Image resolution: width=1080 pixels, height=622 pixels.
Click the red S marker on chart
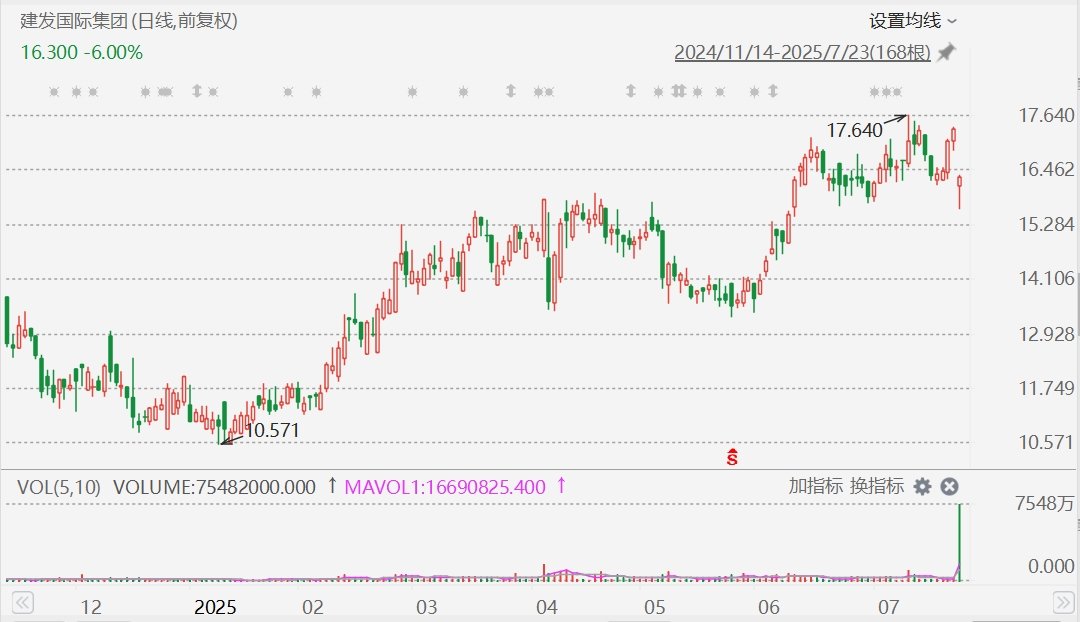[732, 457]
